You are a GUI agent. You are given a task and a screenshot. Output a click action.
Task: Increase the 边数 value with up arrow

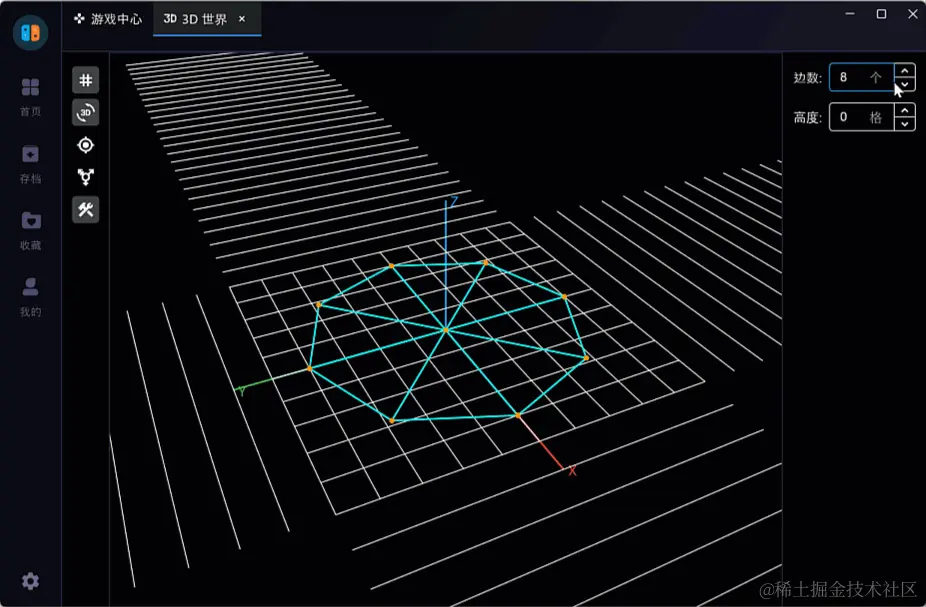905,70
